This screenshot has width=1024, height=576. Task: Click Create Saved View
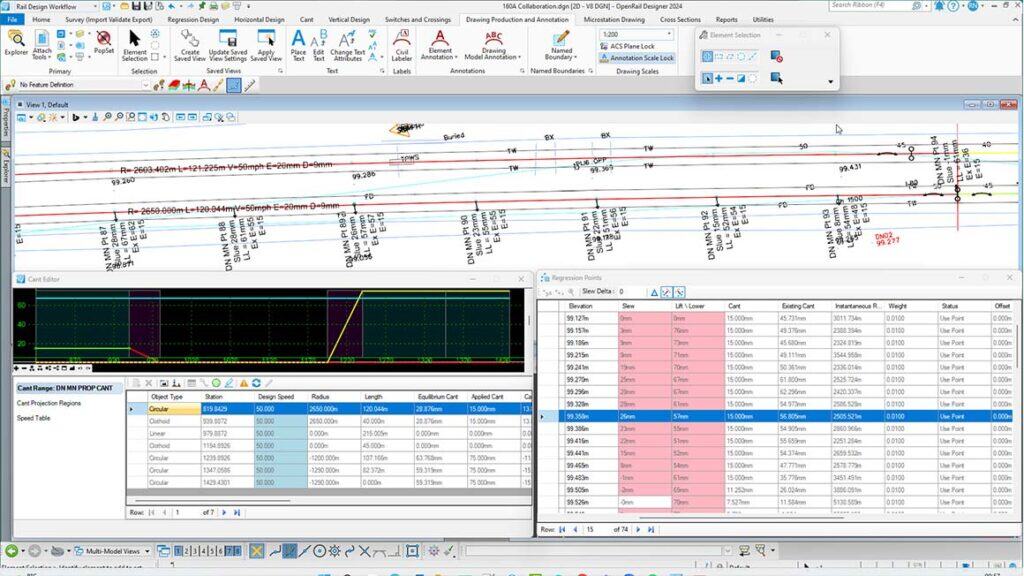pyautogui.click(x=190, y=46)
